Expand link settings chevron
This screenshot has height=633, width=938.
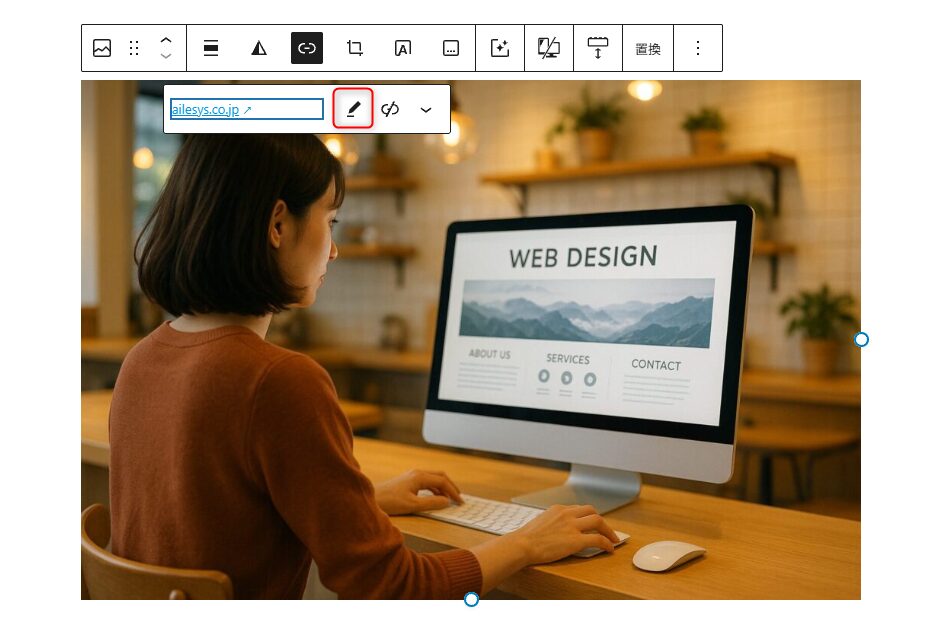pyautogui.click(x=426, y=109)
